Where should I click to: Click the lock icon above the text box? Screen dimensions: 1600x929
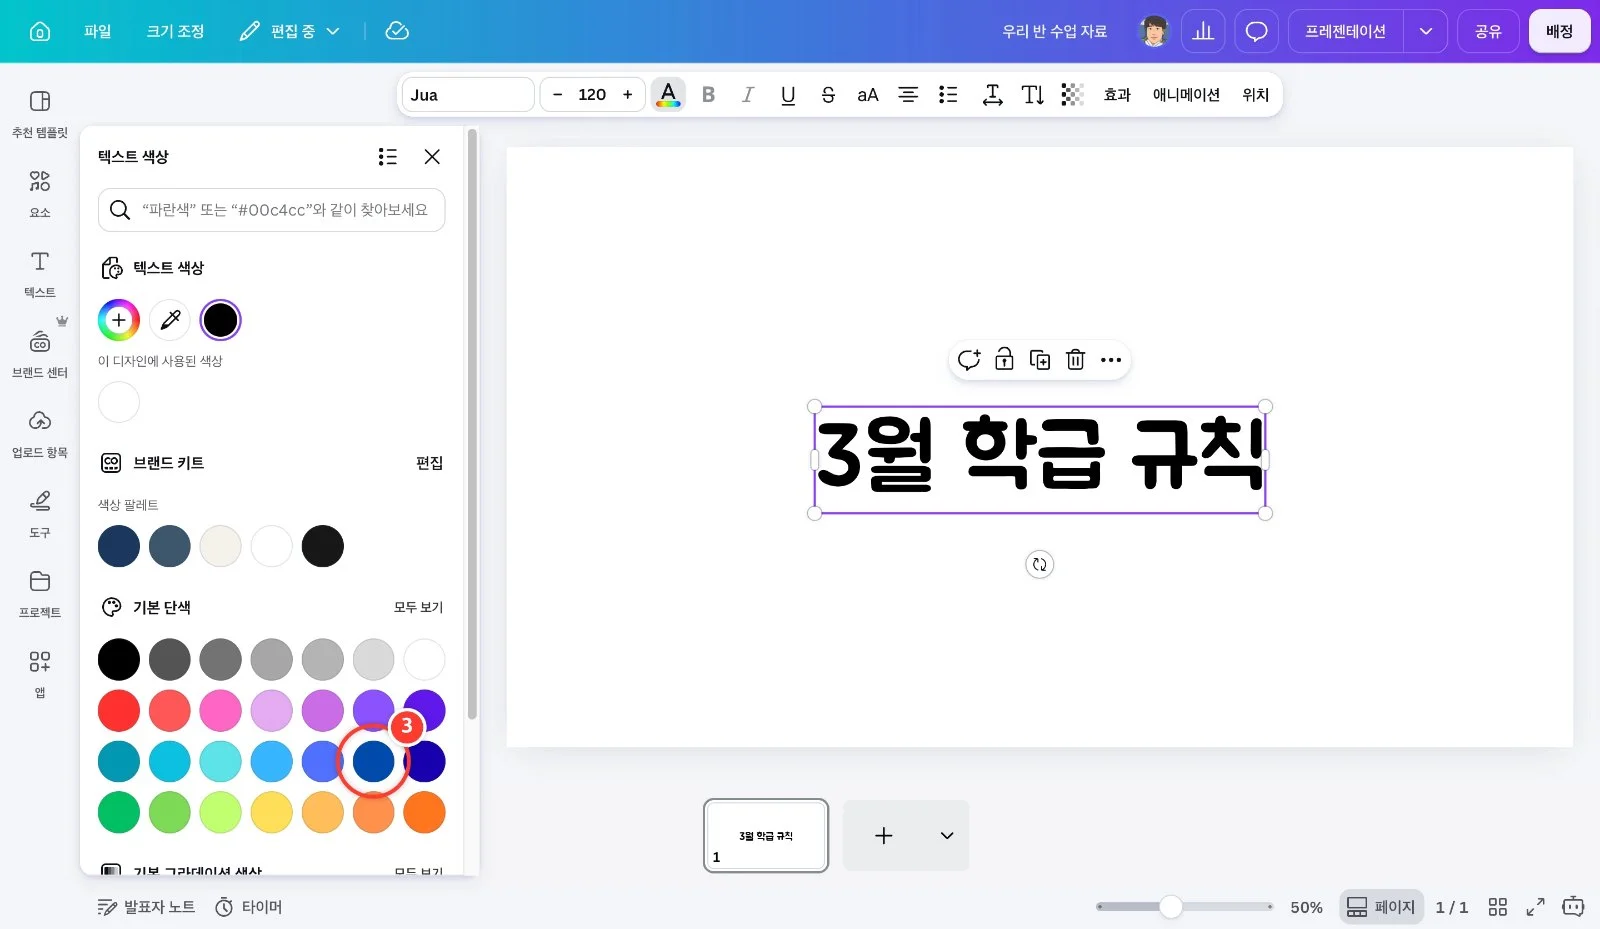pyautogui.click(x=1004, y=360)
